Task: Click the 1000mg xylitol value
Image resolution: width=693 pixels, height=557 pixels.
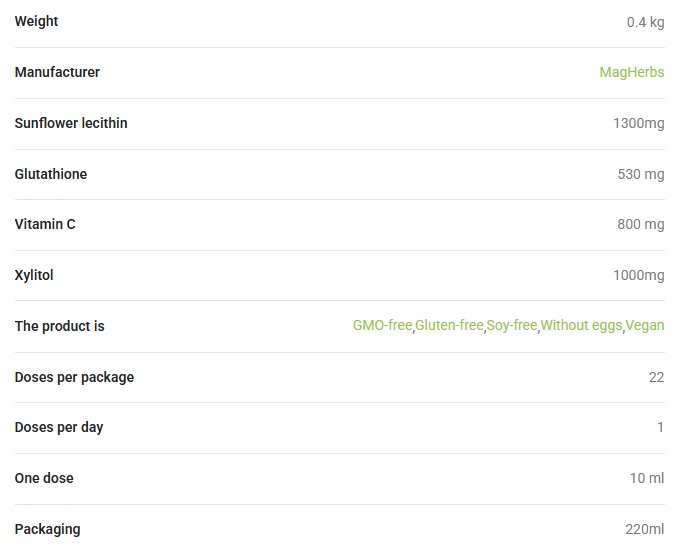Action: pos(638,276)
